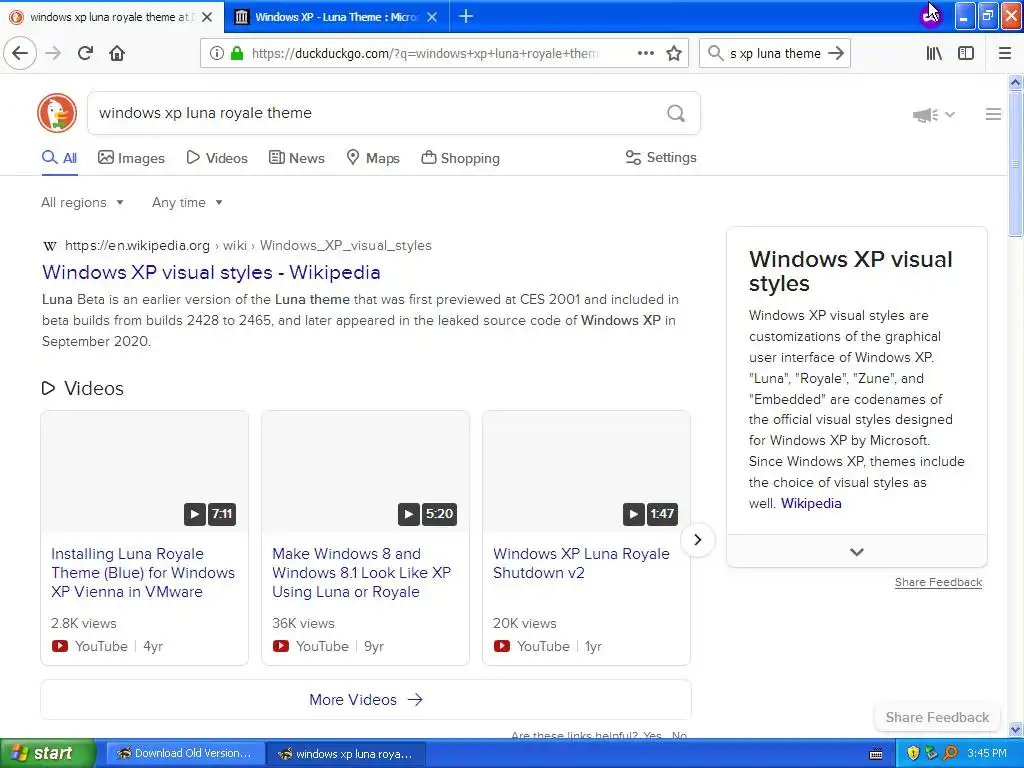Switch to Shopping results
1024x768 pixels.
460,158
